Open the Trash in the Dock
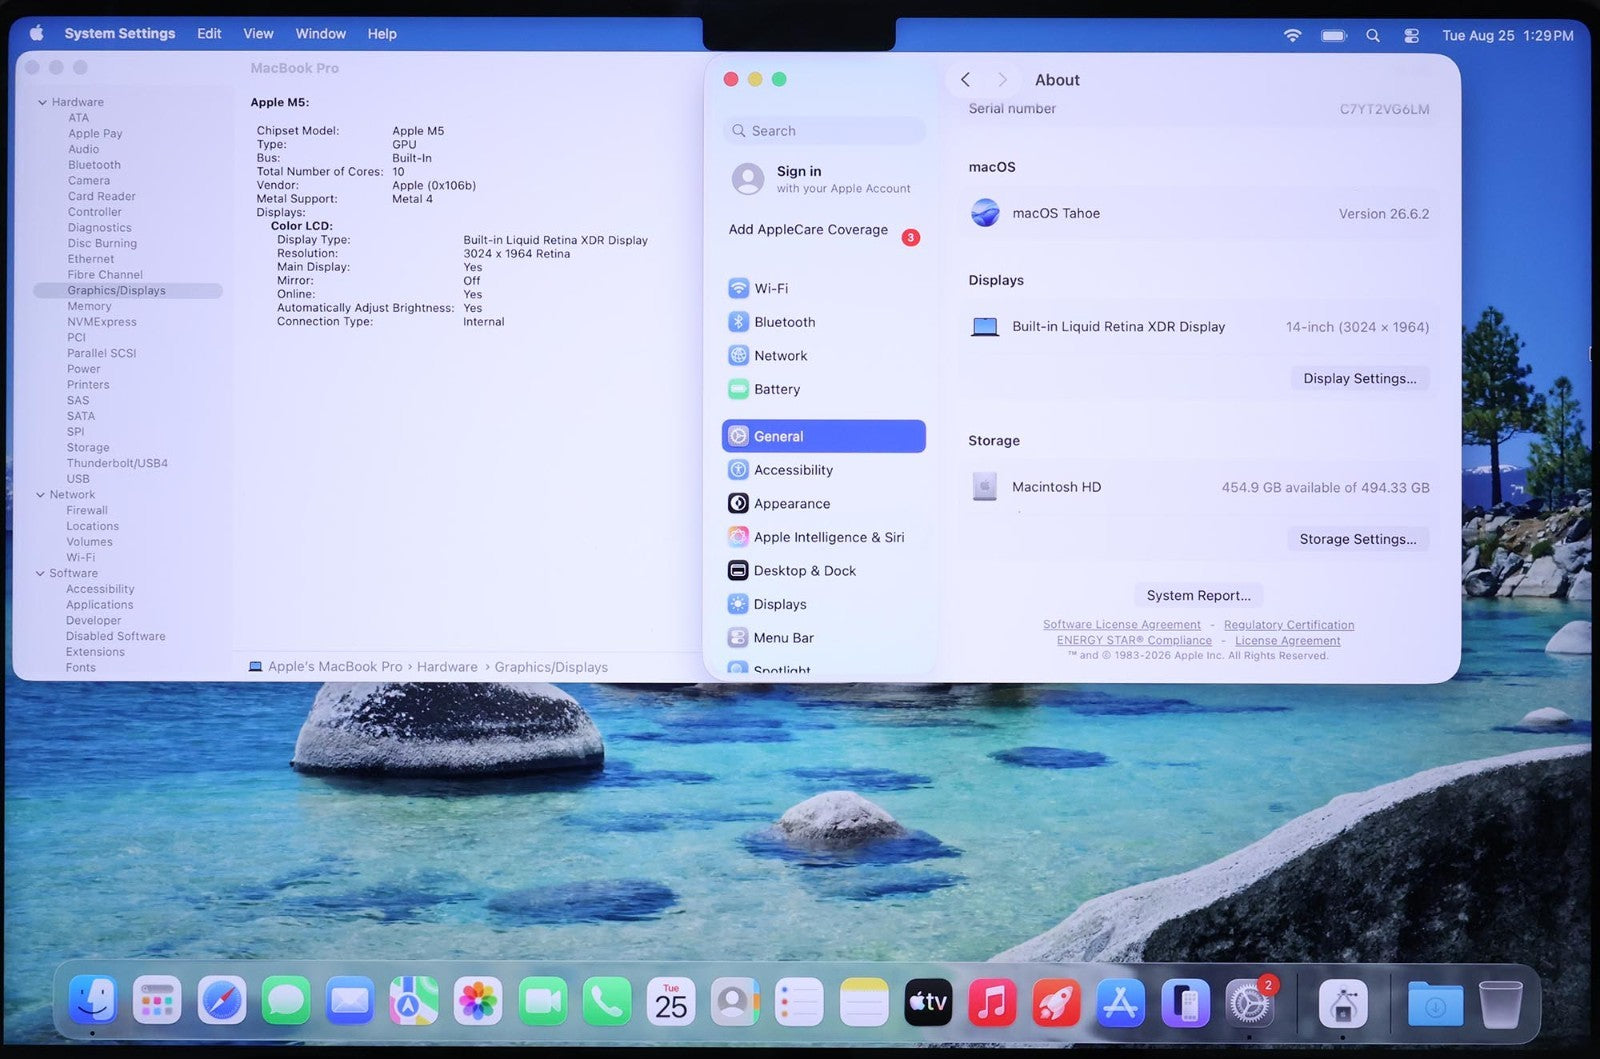 tap(1500, 1002)
